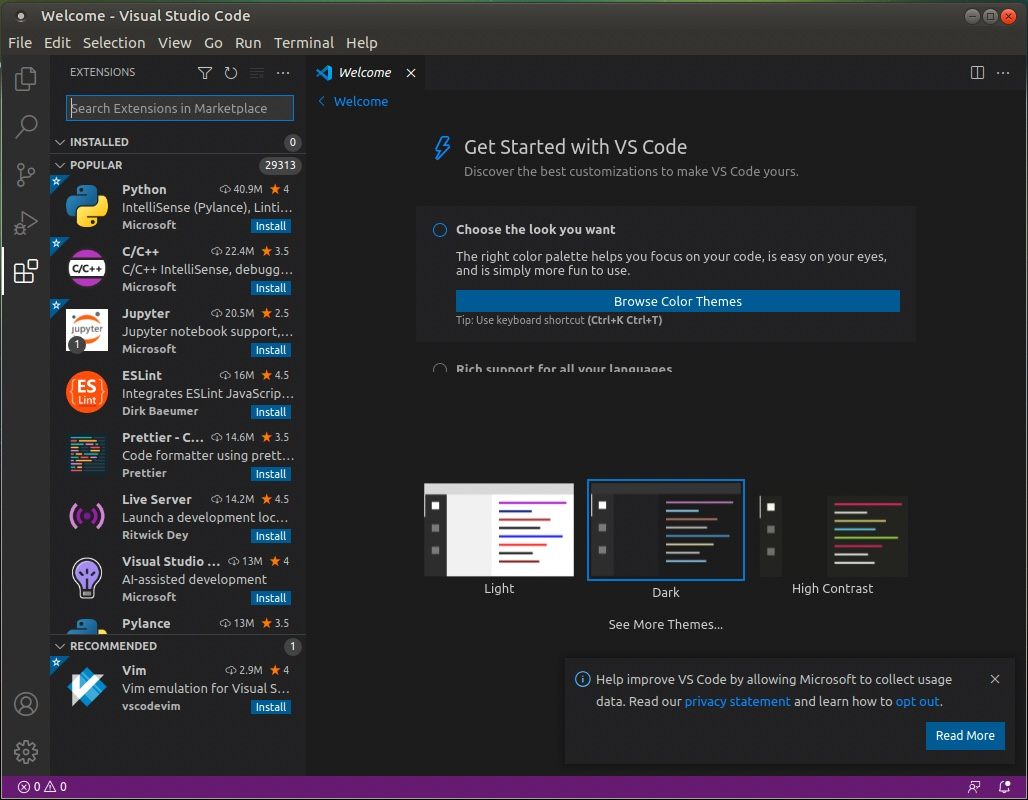
Task: Choose the Light theme thumbnail
Action: (x=499, y=530)
